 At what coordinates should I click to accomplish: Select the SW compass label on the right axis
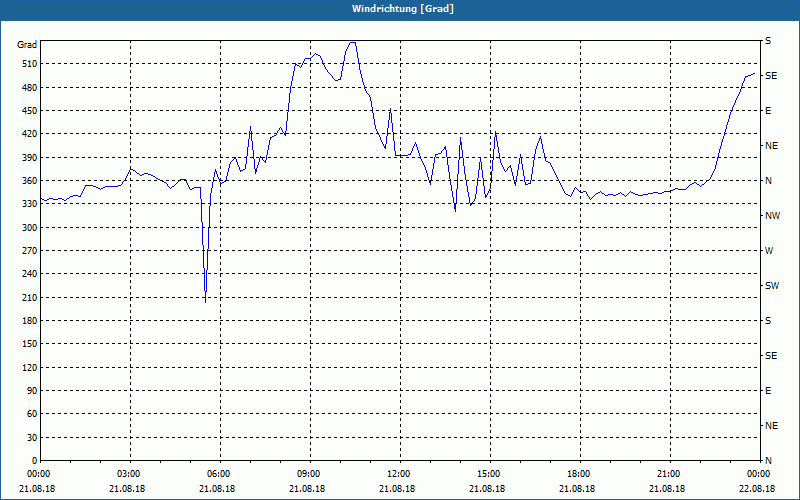[x=772, y=286]
